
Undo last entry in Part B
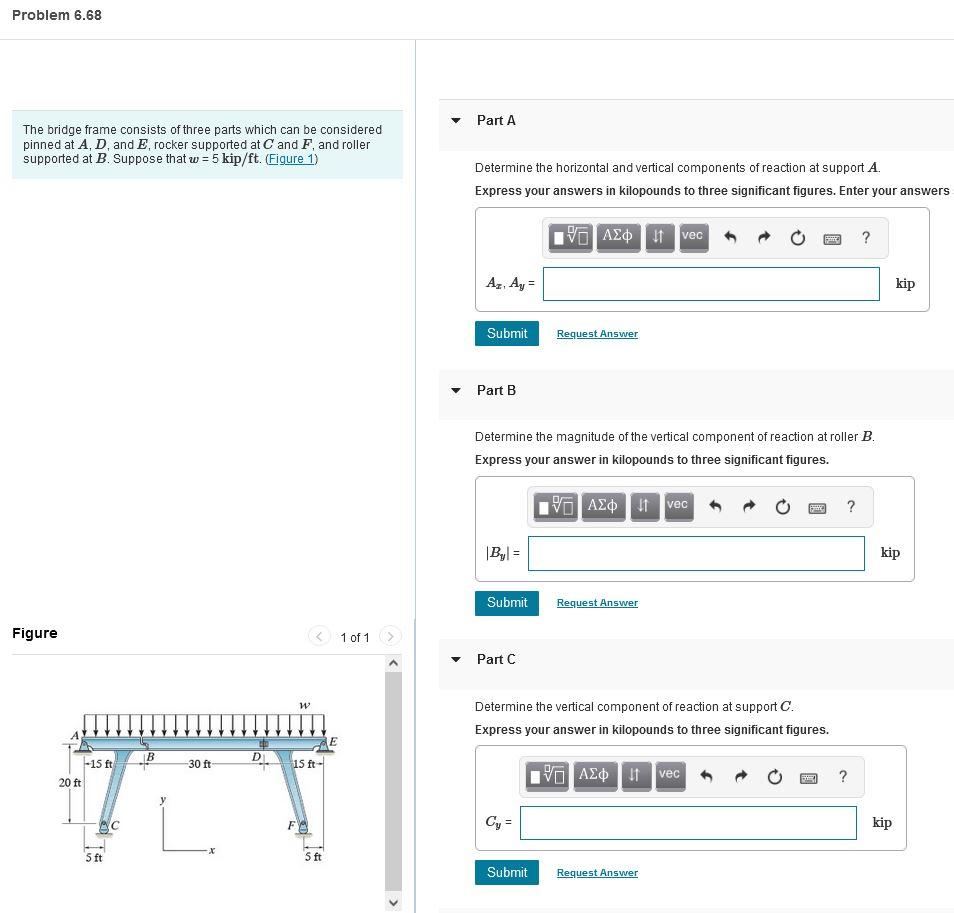pyautogui.click(x=716, y=506)
